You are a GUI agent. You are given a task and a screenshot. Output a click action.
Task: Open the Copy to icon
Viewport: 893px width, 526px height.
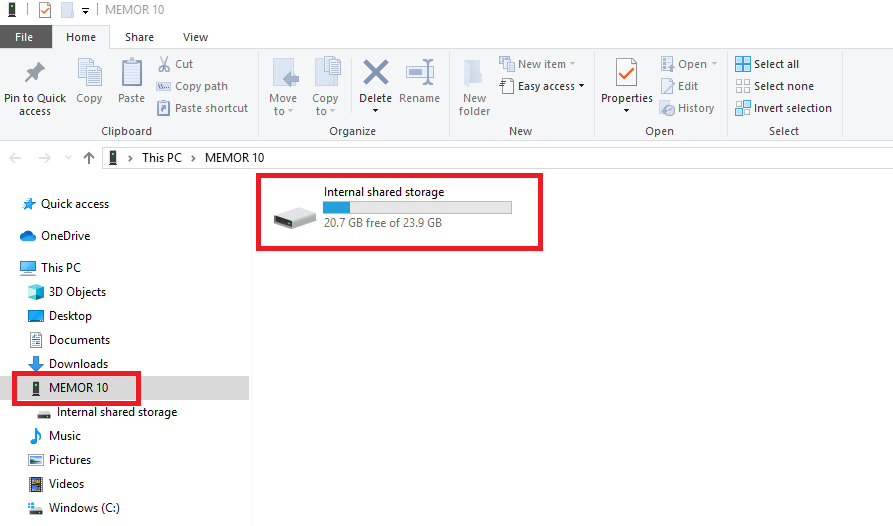tap(327, 72)
